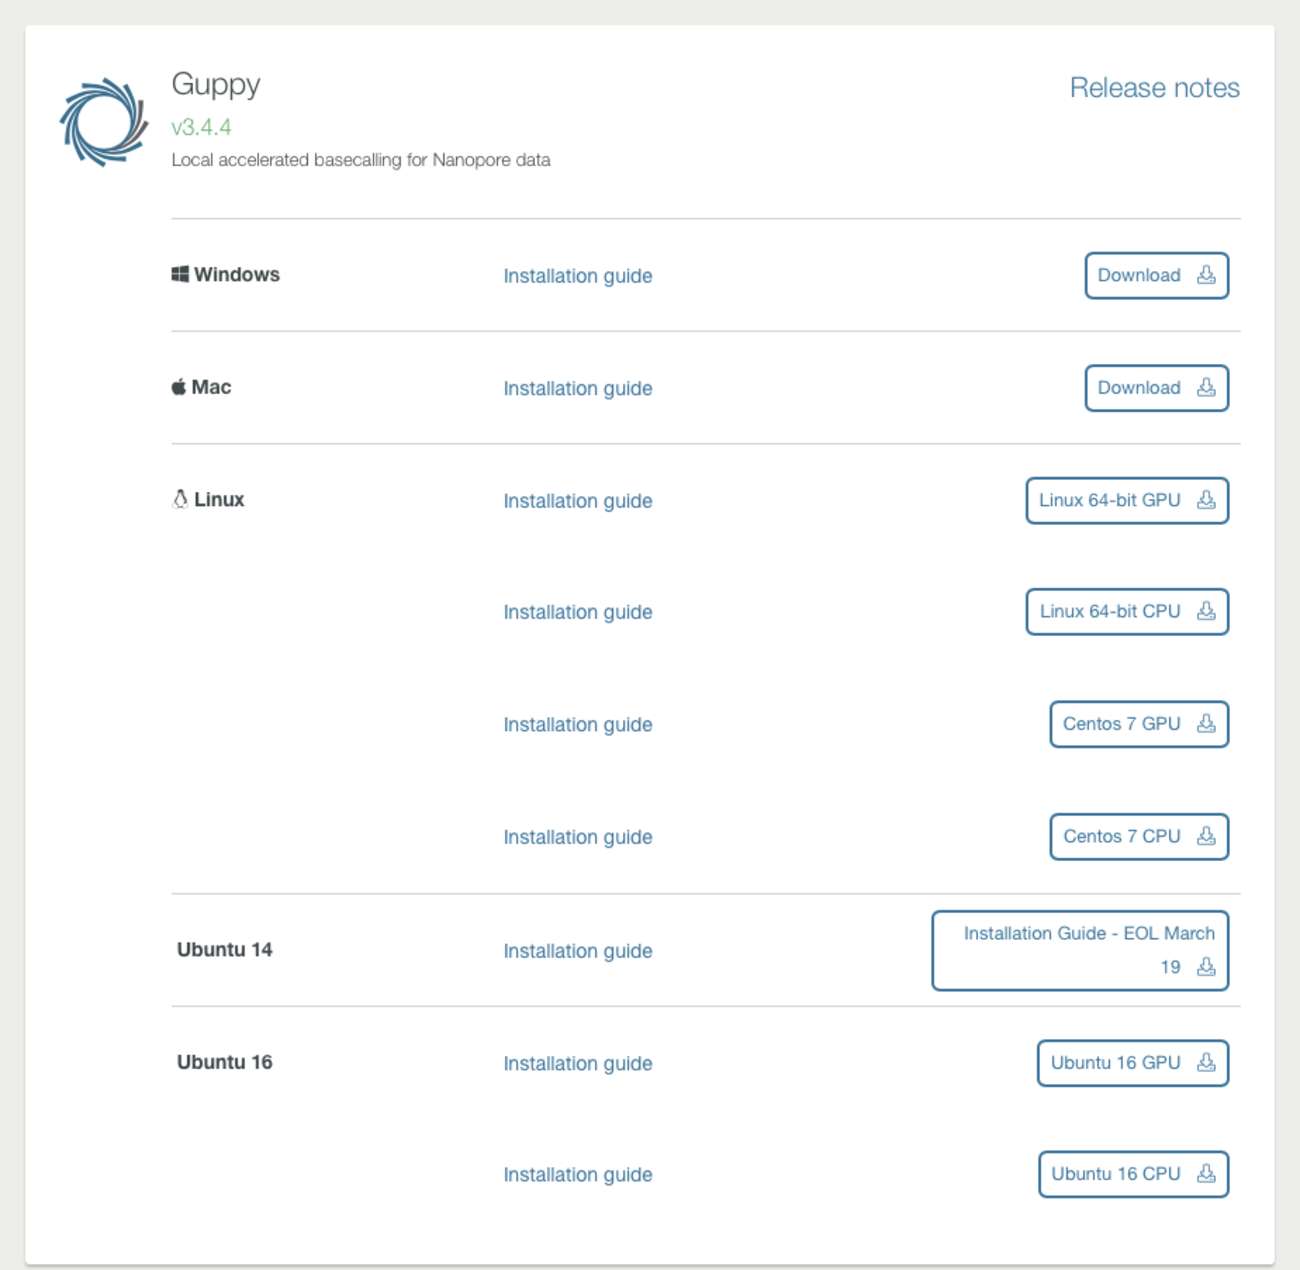Click 'Local accelerated basecalling for Nanopore data'
Viewport: 1300px width, 1270px height.
361,160
